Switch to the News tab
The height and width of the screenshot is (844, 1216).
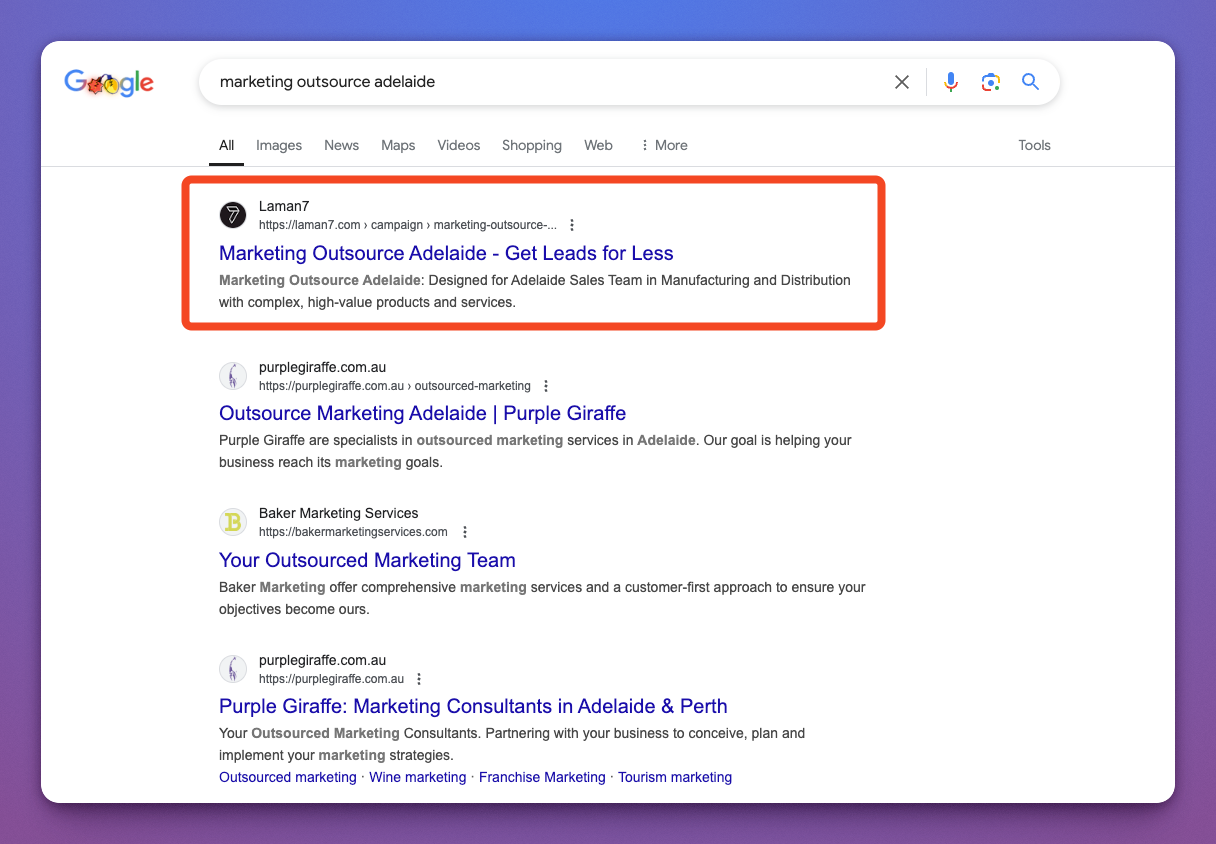point(341,145)
